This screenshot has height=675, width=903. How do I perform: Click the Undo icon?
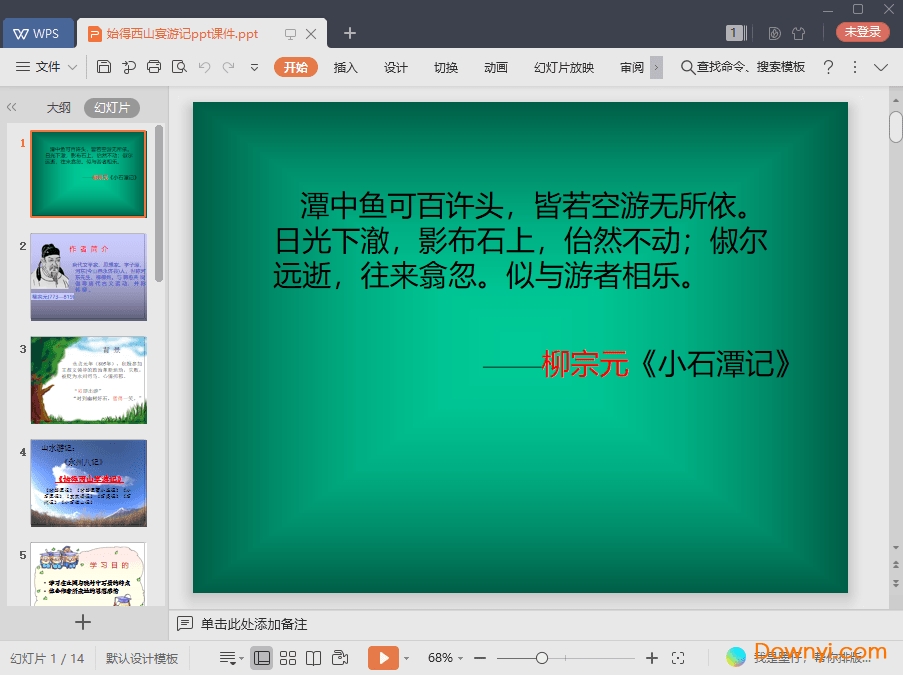pos(205,67)
